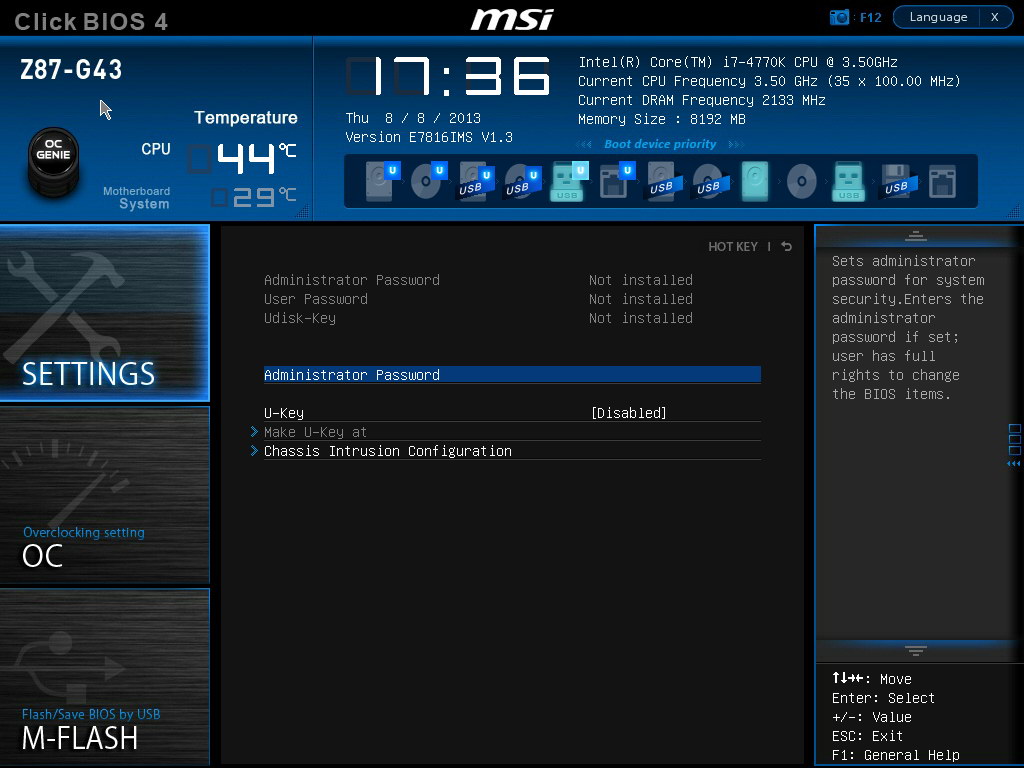Click the 'Current CPU Frequency 3.50 GHz' line
Screen dimensions: 1024x768
769,81
